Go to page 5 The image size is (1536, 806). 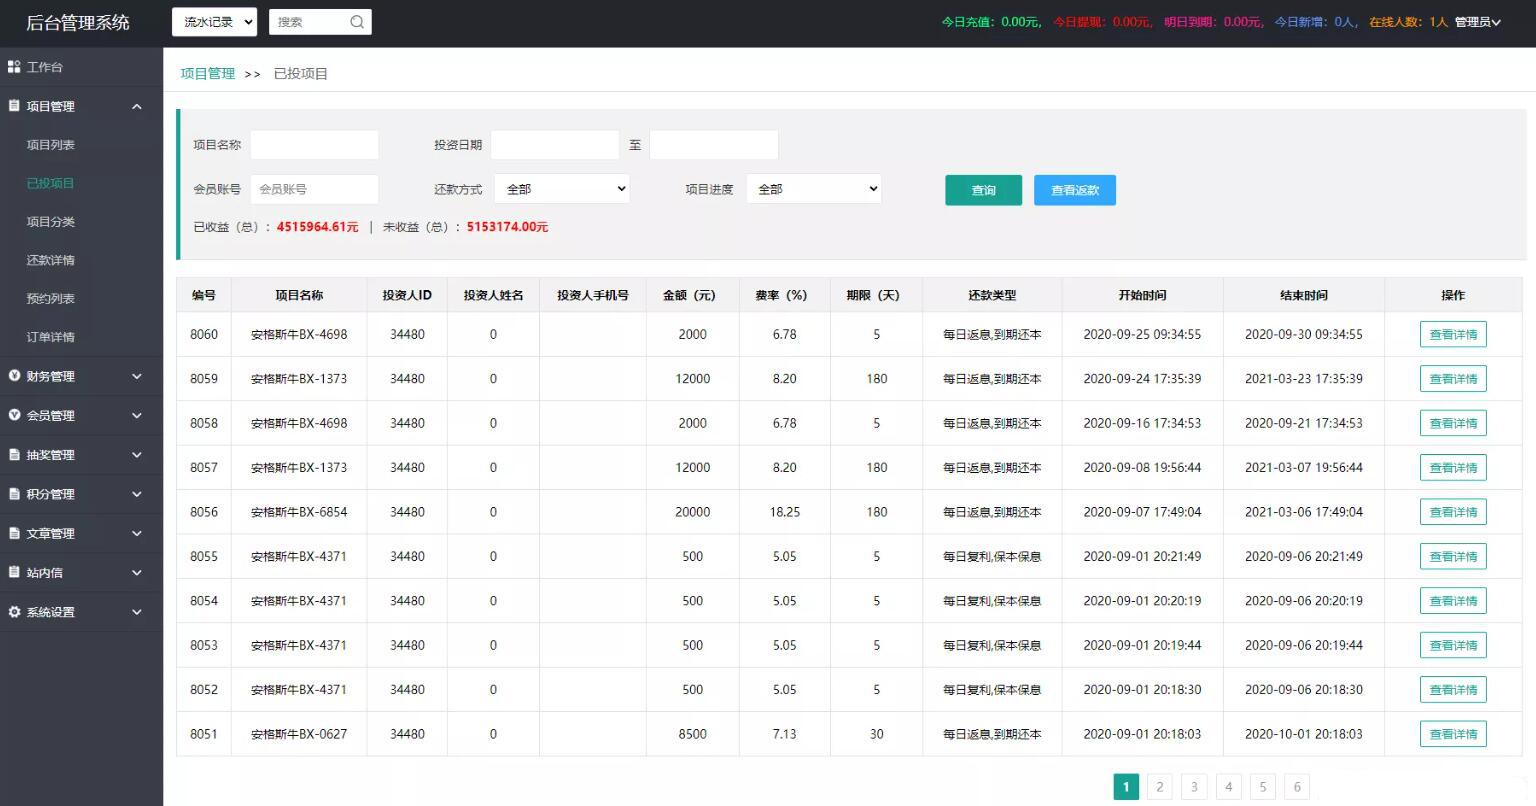click(1263, 787)
